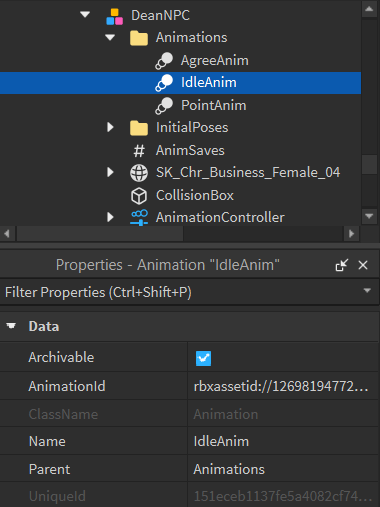380x507 pixels.
Task: Collapse the Animations folder
Action: 110,37
